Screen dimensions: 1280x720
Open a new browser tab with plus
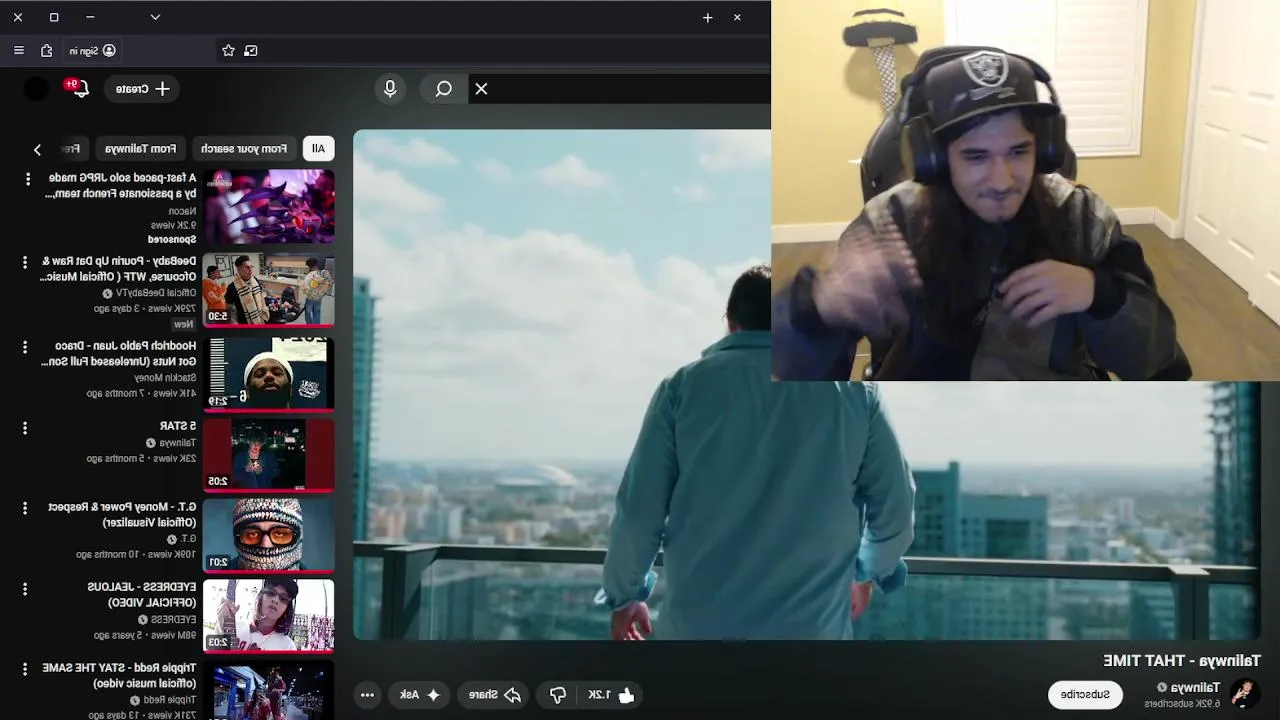coord(707,17)
